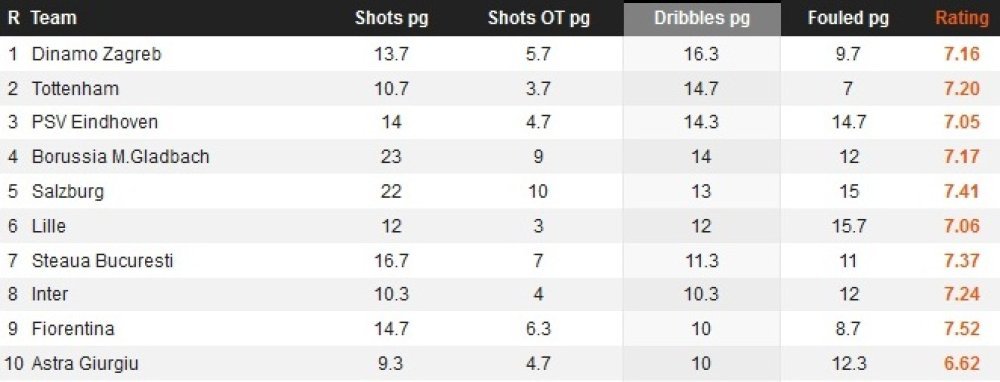Screen dimensions: 1000x382
Task: Sort by Fouled pg column header
Action: [x=848, y=18]
